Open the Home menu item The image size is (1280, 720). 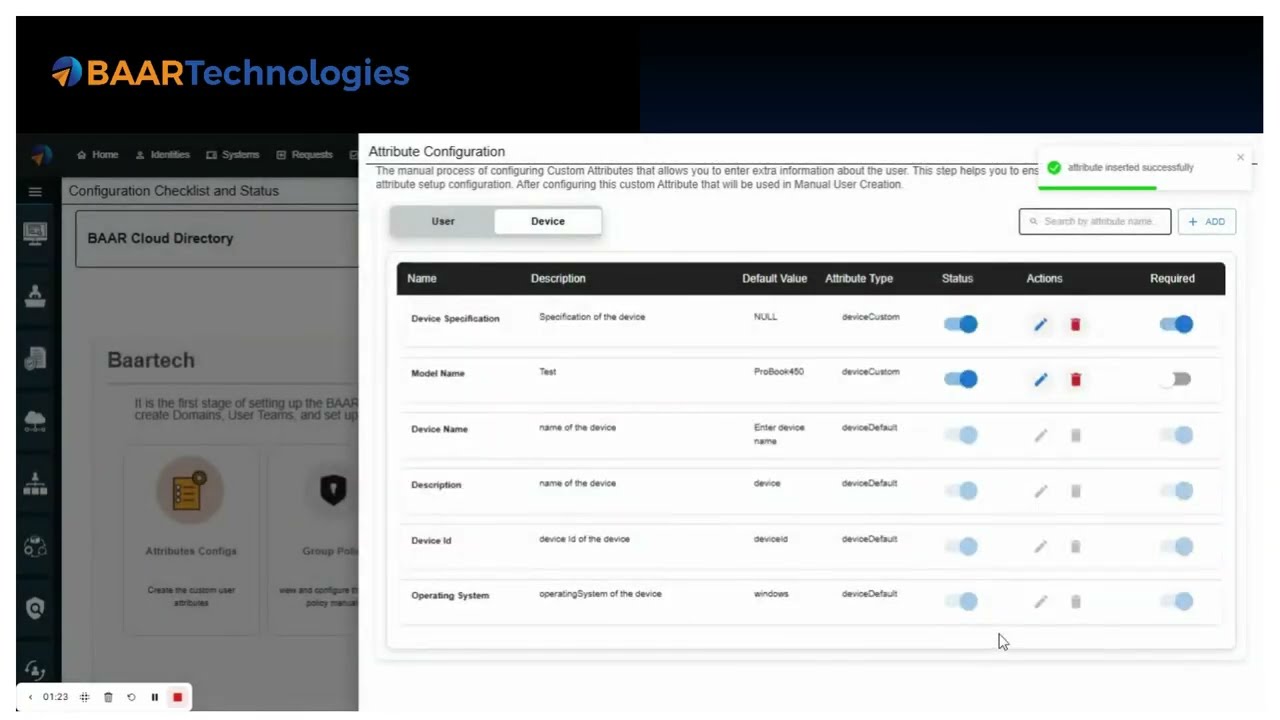tap(98, 155)
